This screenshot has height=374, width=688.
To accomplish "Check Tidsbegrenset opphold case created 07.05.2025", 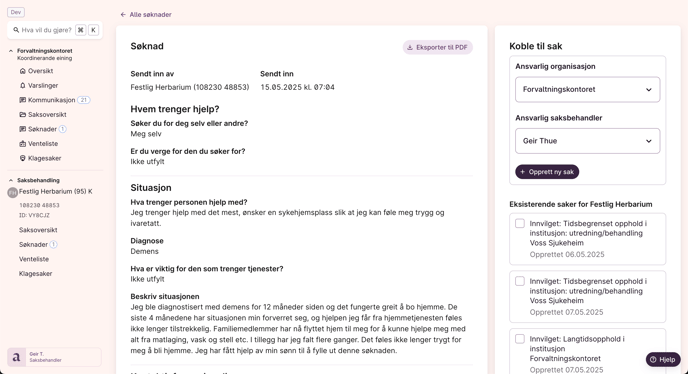I will 520,281.
